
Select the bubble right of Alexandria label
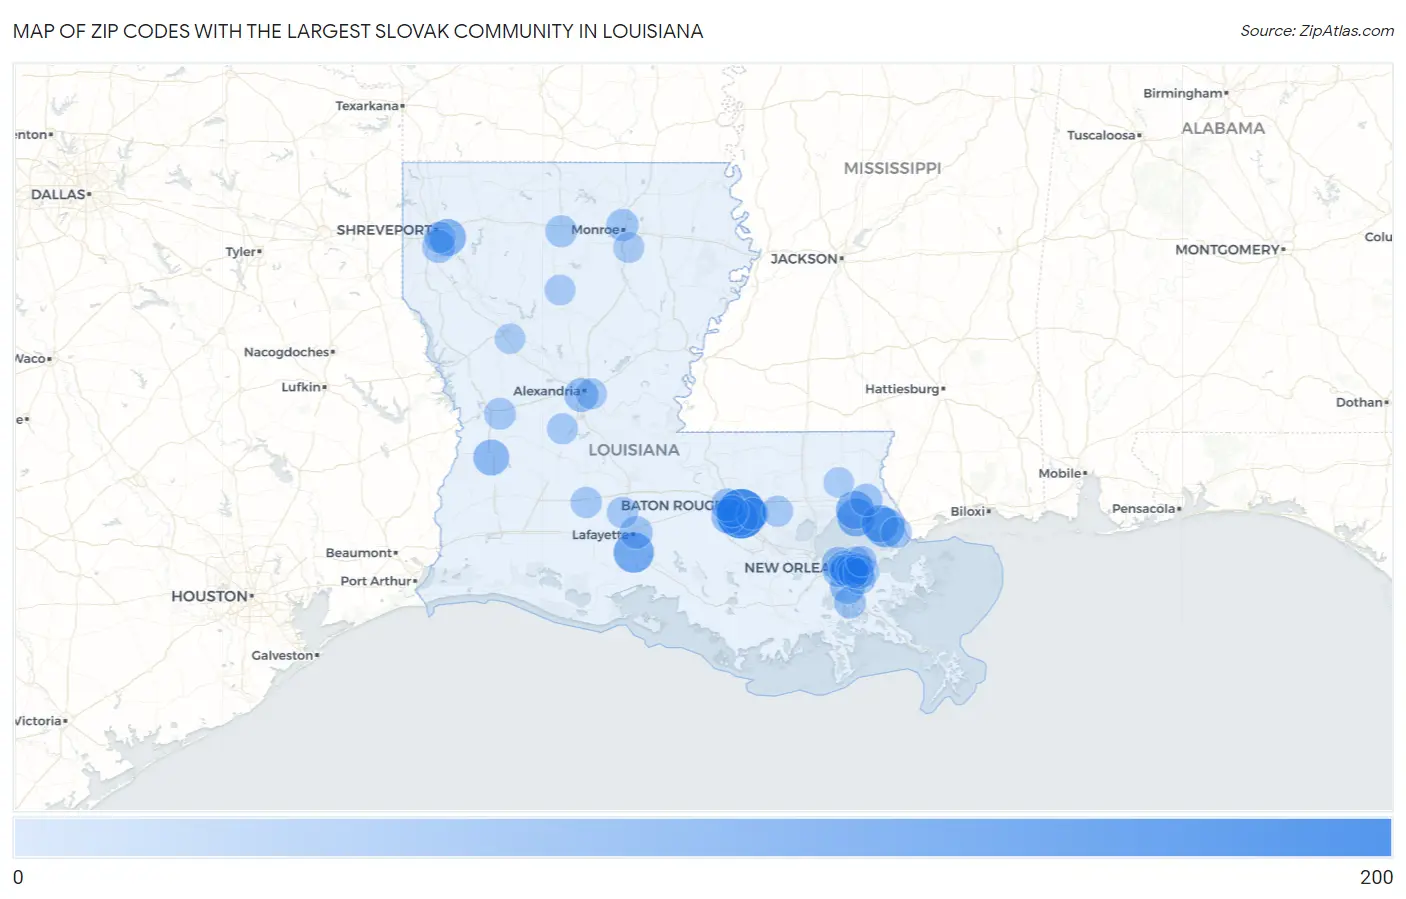[590, 394]
